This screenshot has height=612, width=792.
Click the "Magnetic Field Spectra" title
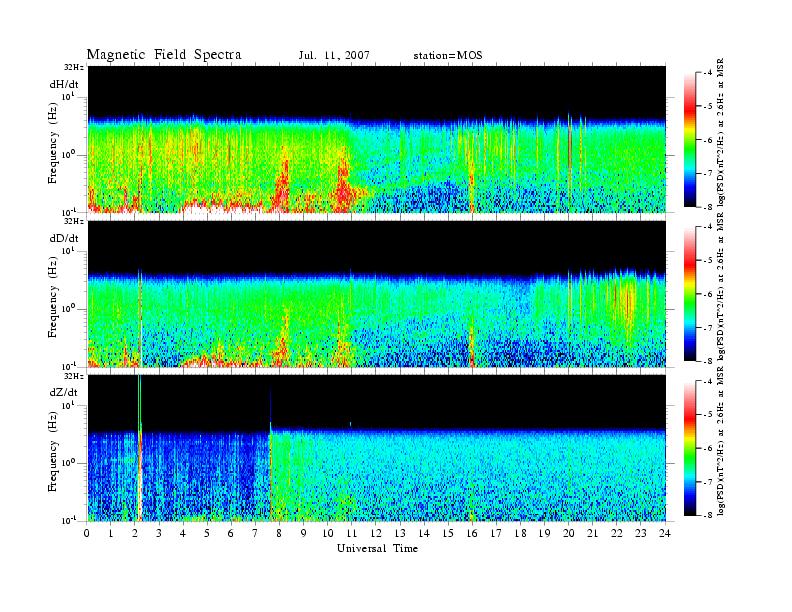(x=164, y=55)
